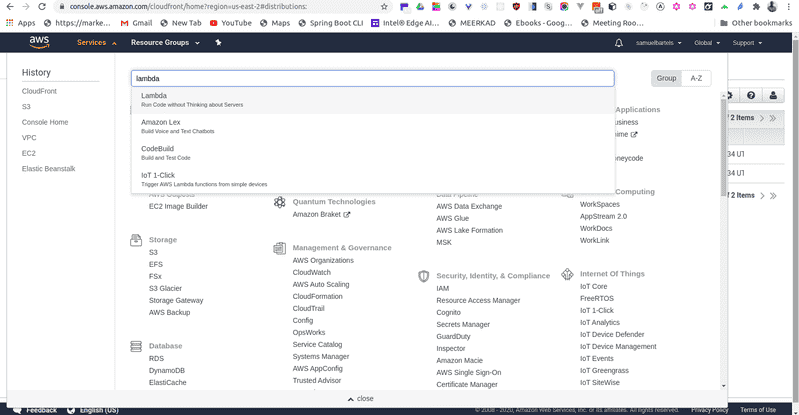Select IoT 1-Click from search suggestions
This screenshot has height=415, width=799.
(x=373, y=179)
